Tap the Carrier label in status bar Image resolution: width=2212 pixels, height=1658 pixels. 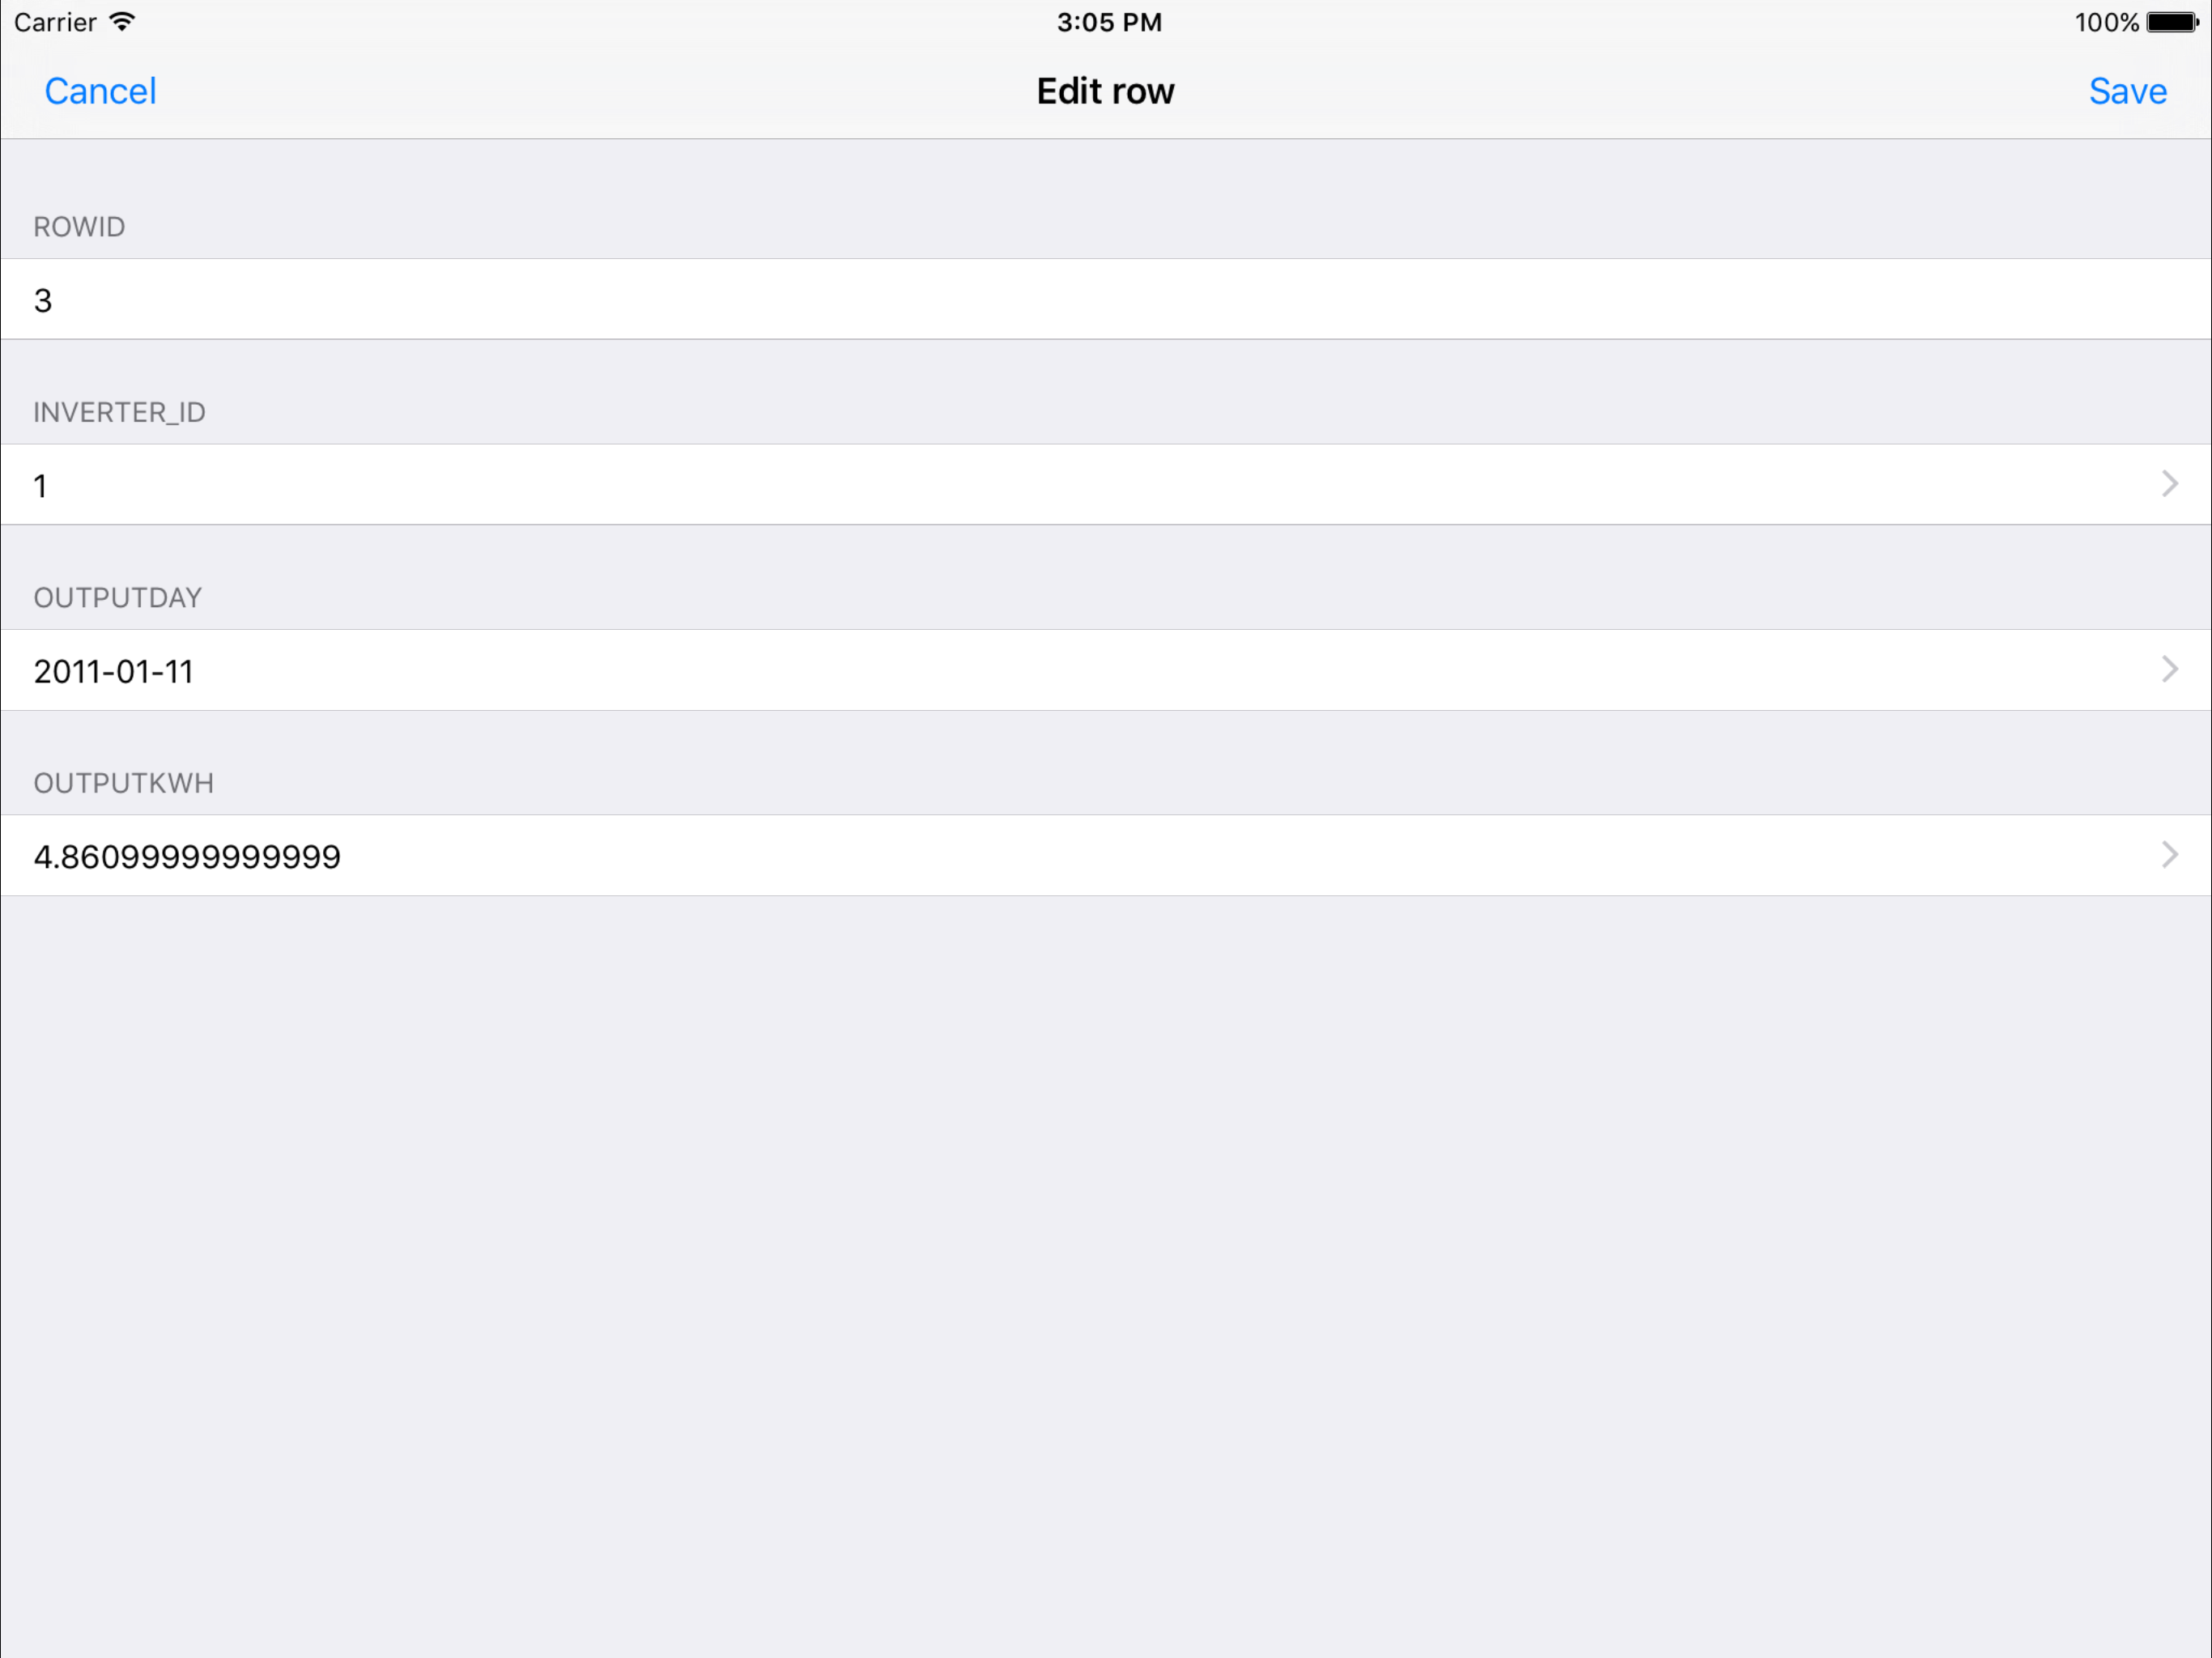tap(55, 22)
